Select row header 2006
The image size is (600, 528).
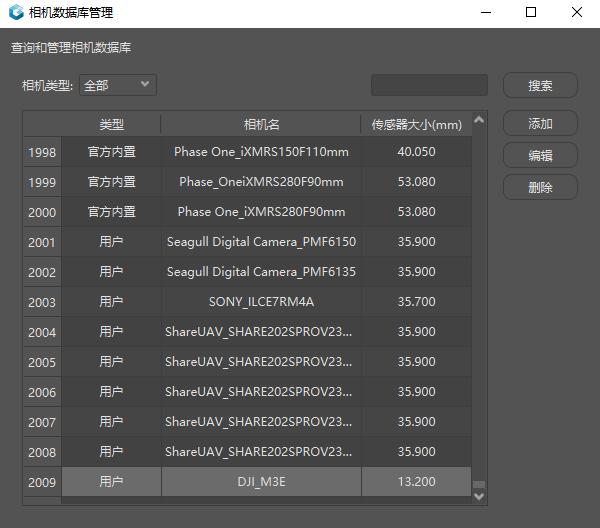pos(42,392)
